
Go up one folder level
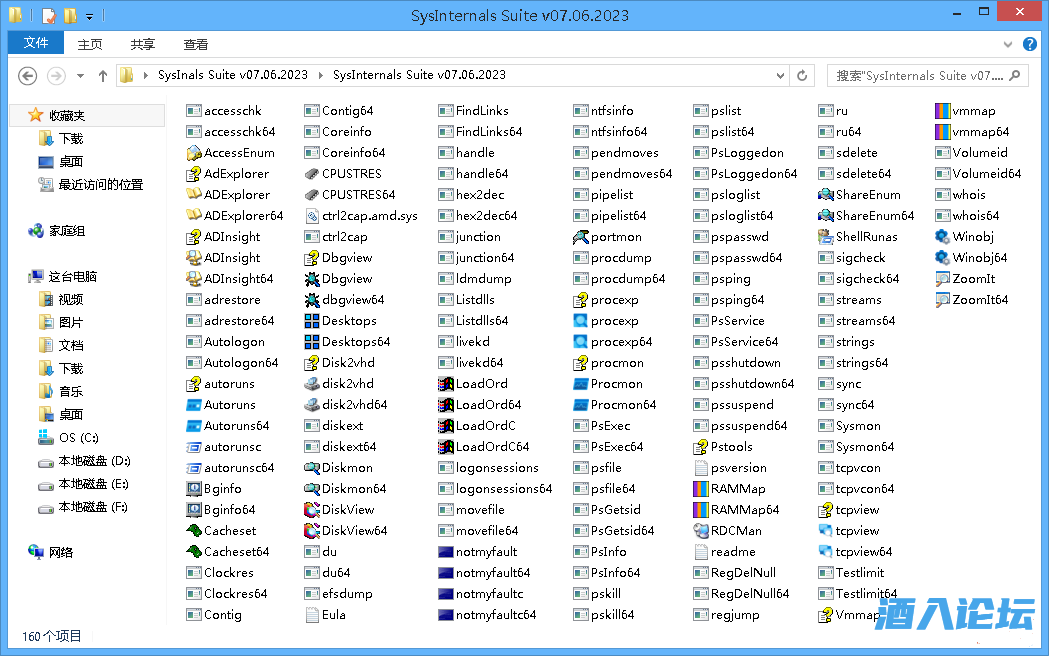point(103,76)
